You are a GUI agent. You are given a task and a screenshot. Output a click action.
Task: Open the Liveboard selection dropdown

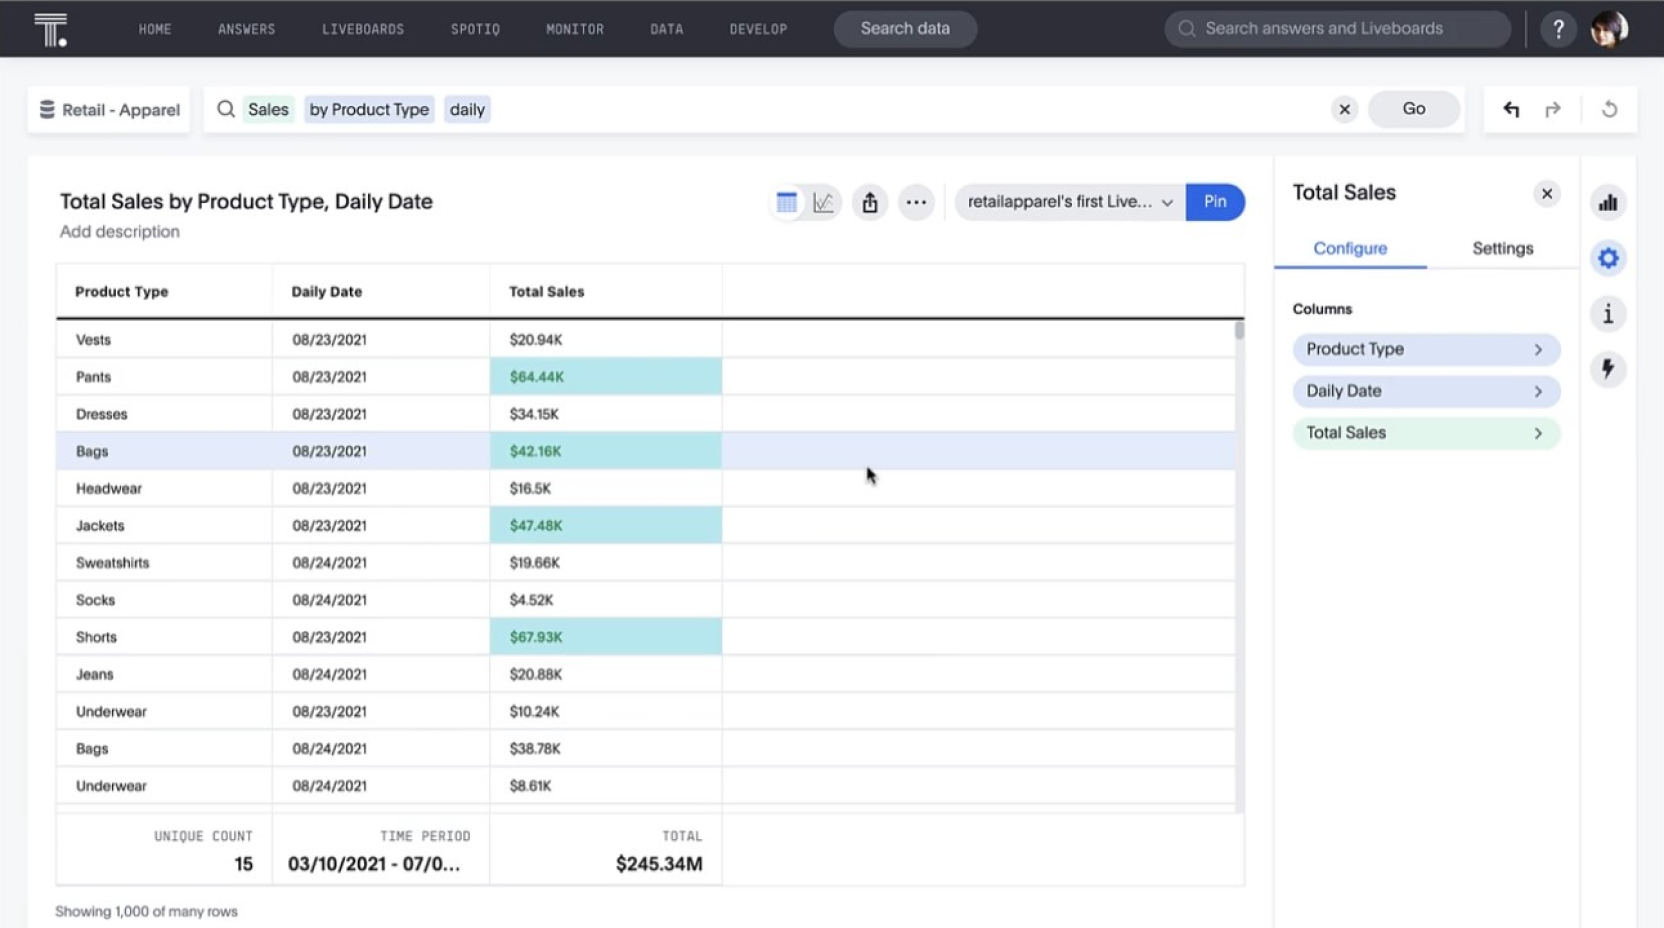coord(1167,202)
